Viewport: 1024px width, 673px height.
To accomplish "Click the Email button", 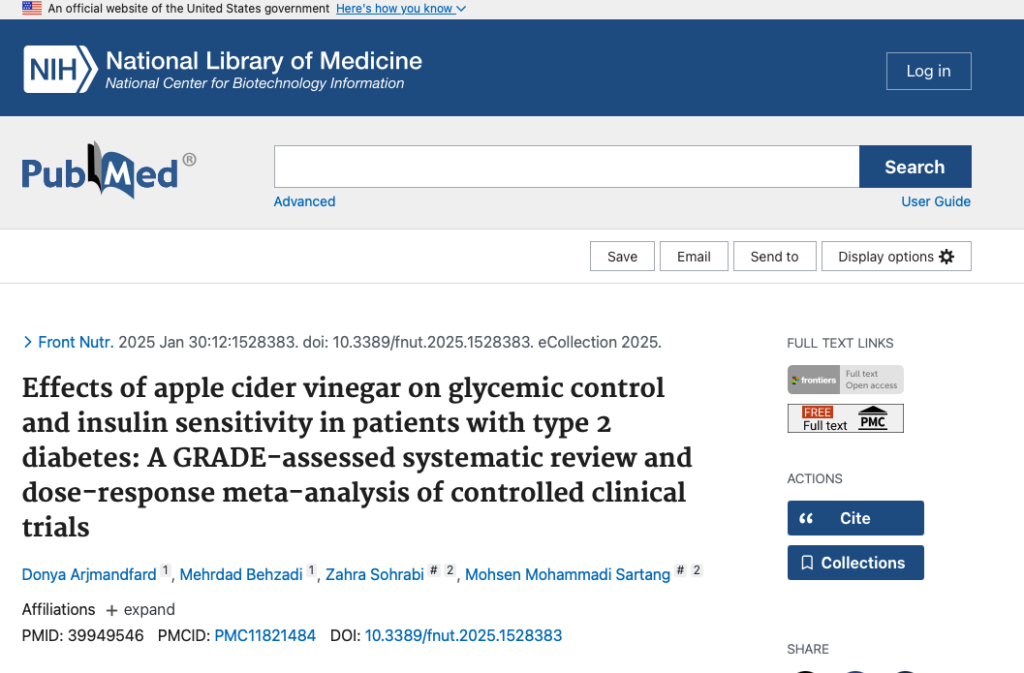I will click(694, 257).
